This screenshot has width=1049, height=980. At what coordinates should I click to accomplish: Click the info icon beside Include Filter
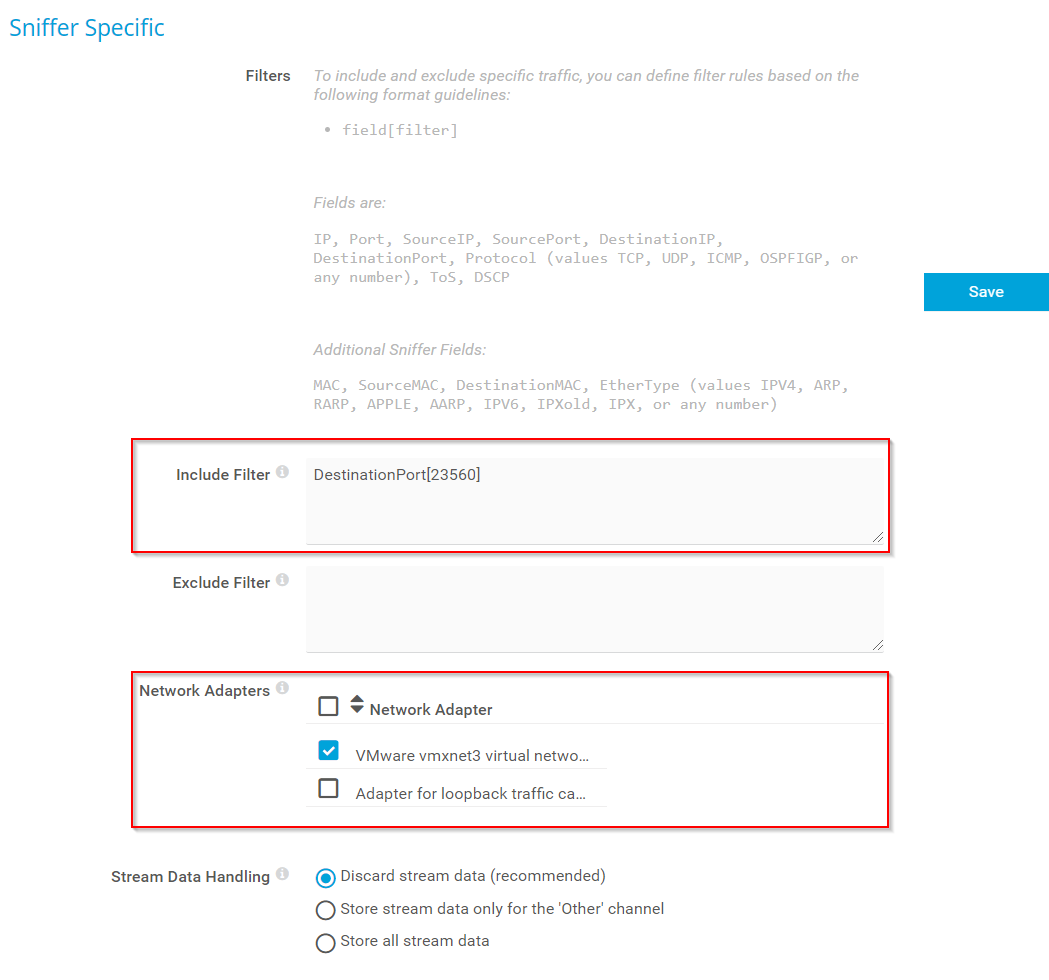coord(283,472)
